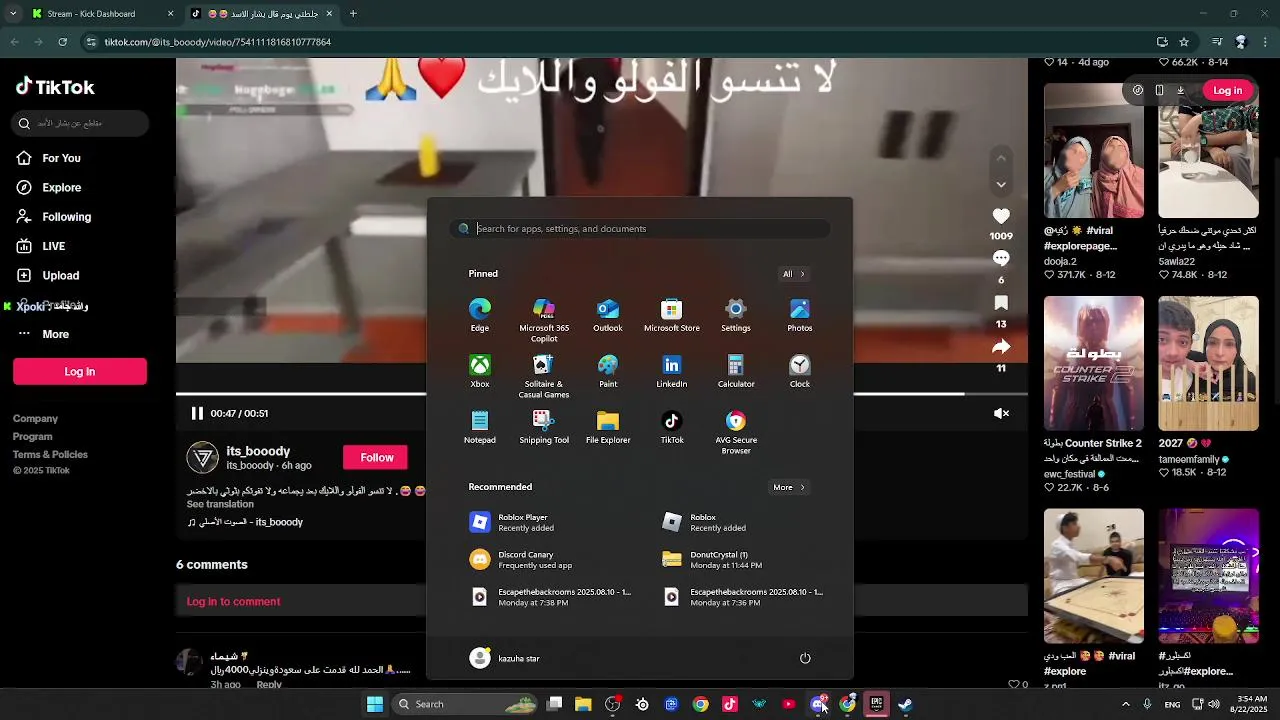Image resolution: width=1280 pixels, height=720 pixels.
Task: Like the TikTok video with heart icon
Action: click(x=1001, y=216)
